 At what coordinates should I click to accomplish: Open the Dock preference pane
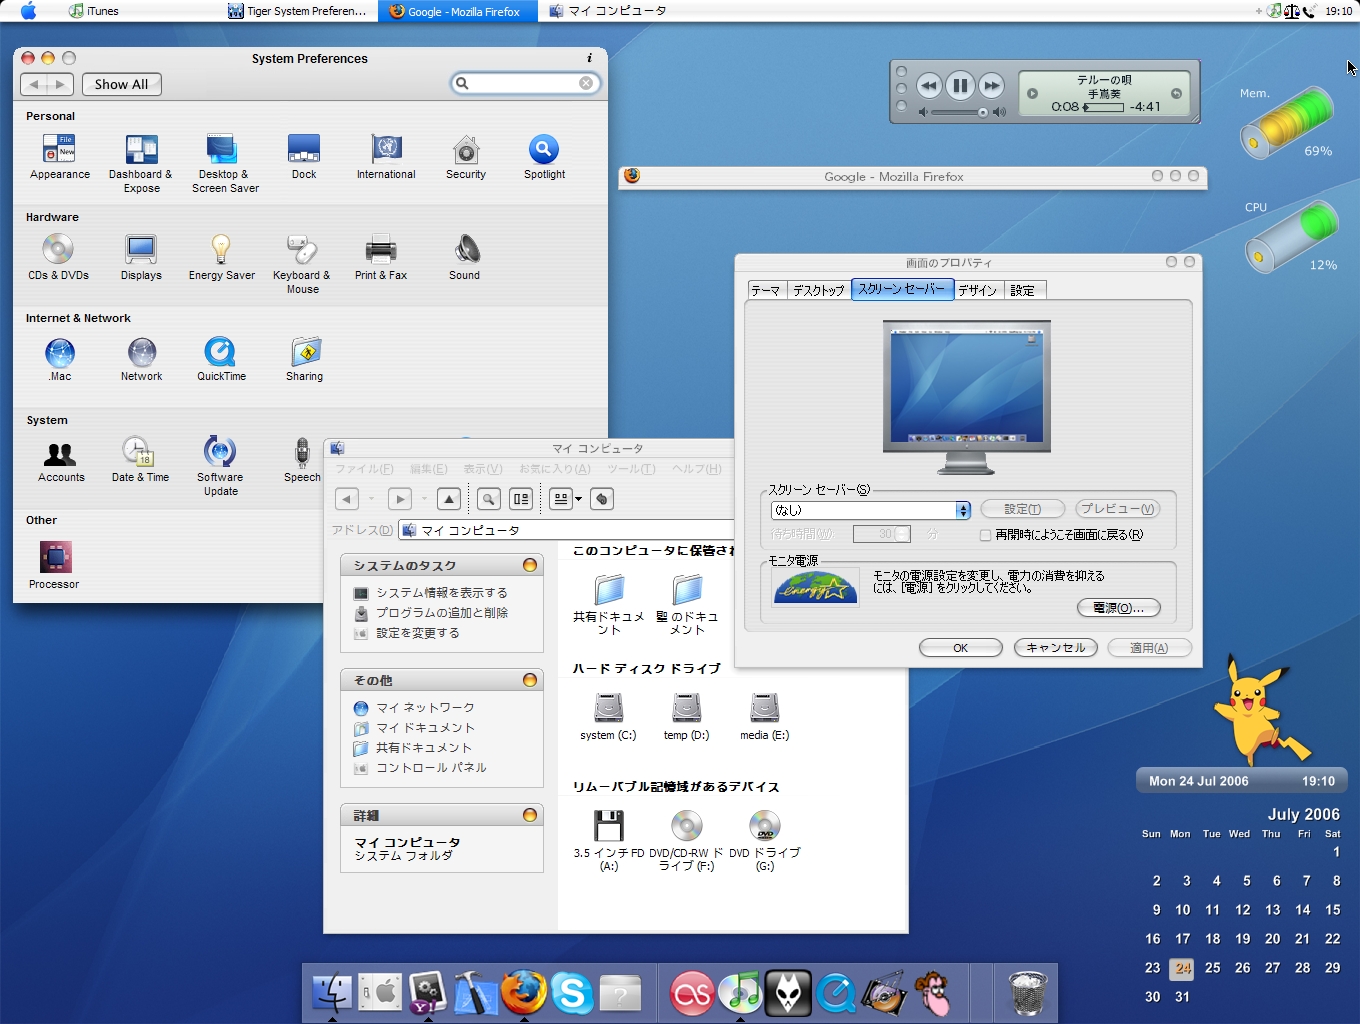(304, 157)
